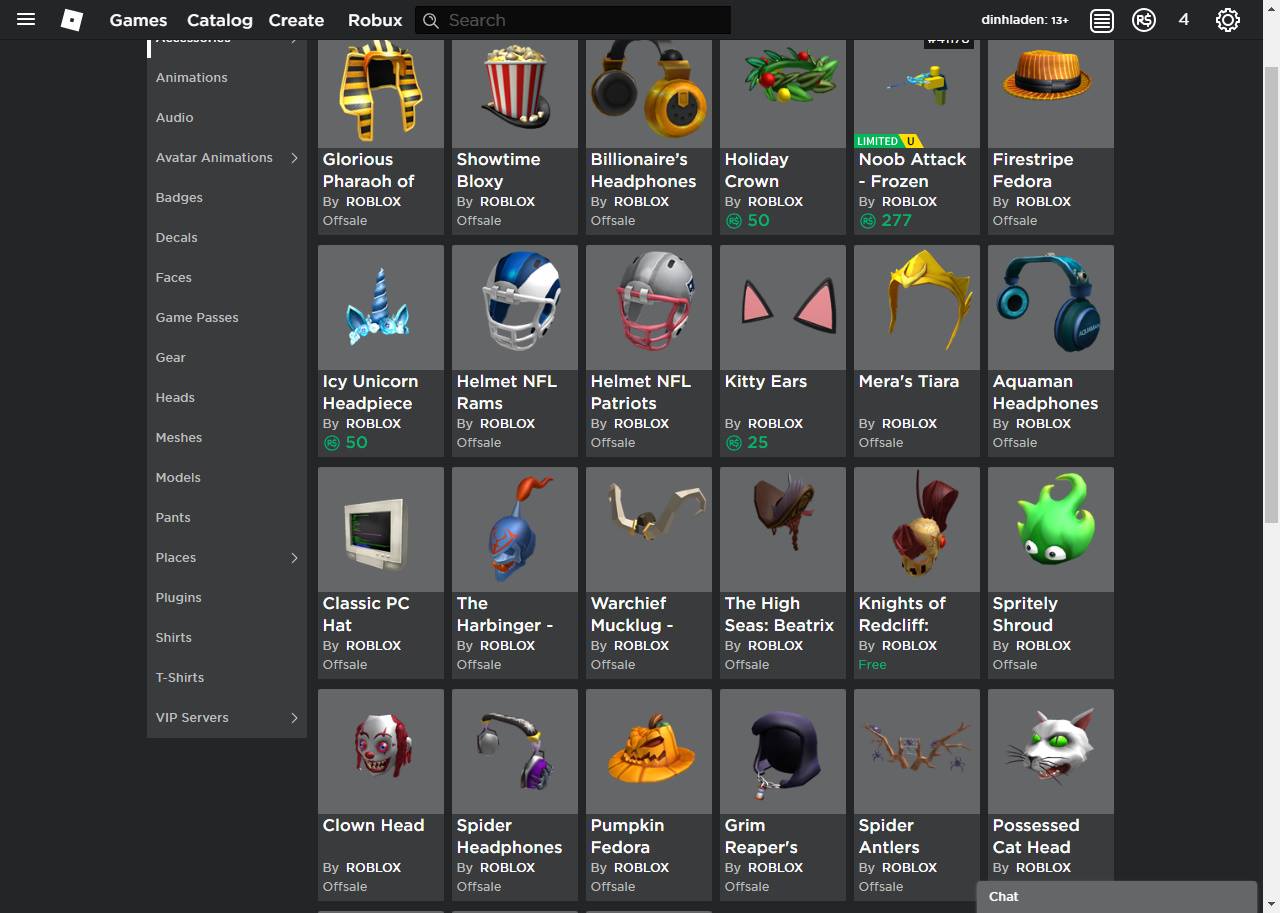Click the Kitty Ears item title
Screen dimensions: 1280x913
coord(765,381)
